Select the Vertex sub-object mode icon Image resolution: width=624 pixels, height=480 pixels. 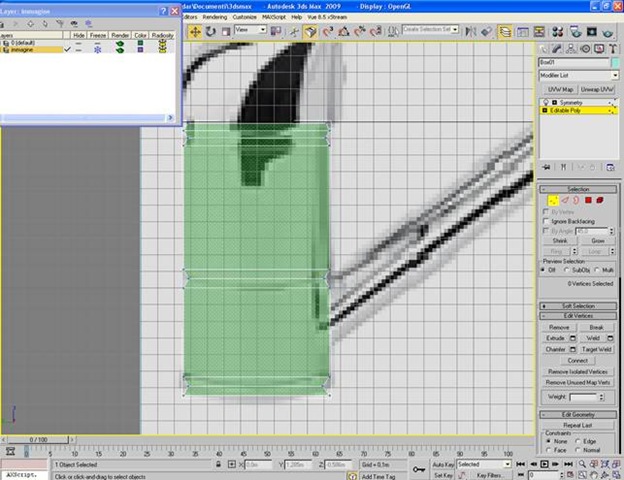551,200
